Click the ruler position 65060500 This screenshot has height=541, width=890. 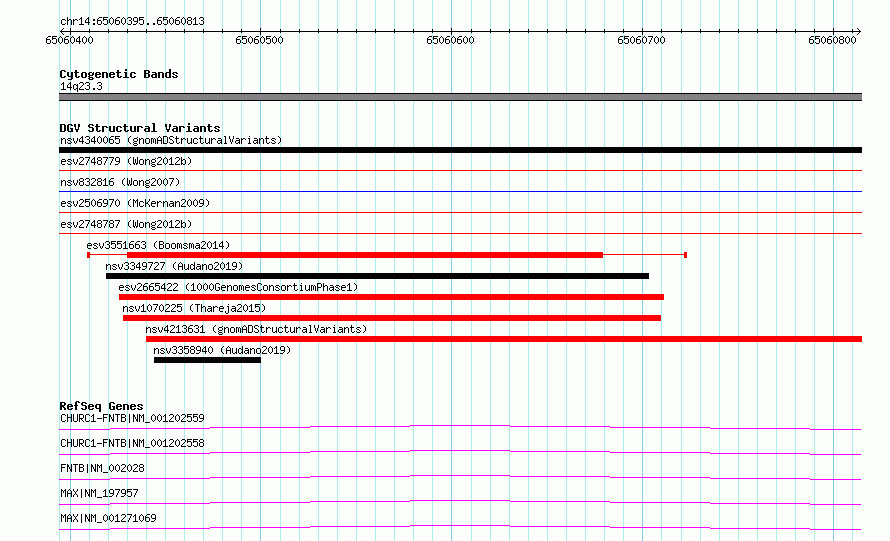(x=259, y=40)
